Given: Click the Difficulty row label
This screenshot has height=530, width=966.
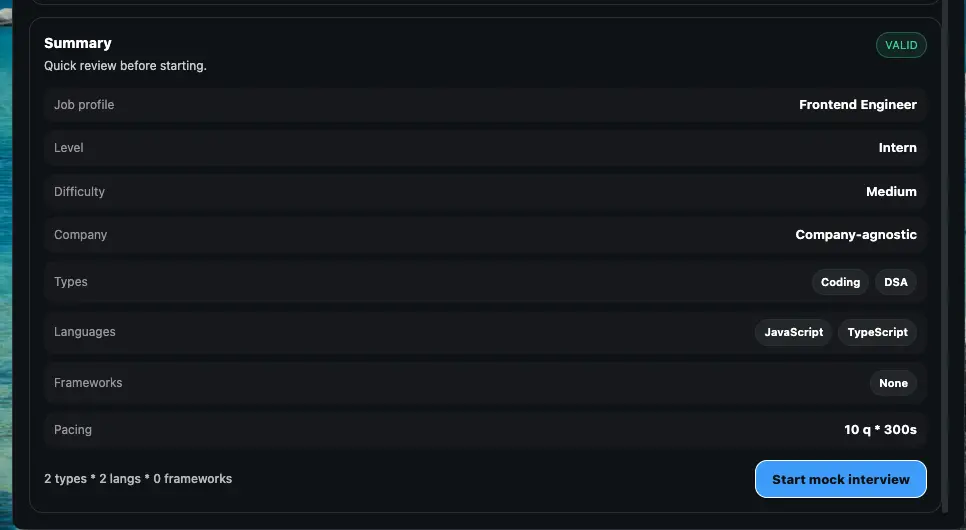Looking at the screenshot, I should click(79, 192).
